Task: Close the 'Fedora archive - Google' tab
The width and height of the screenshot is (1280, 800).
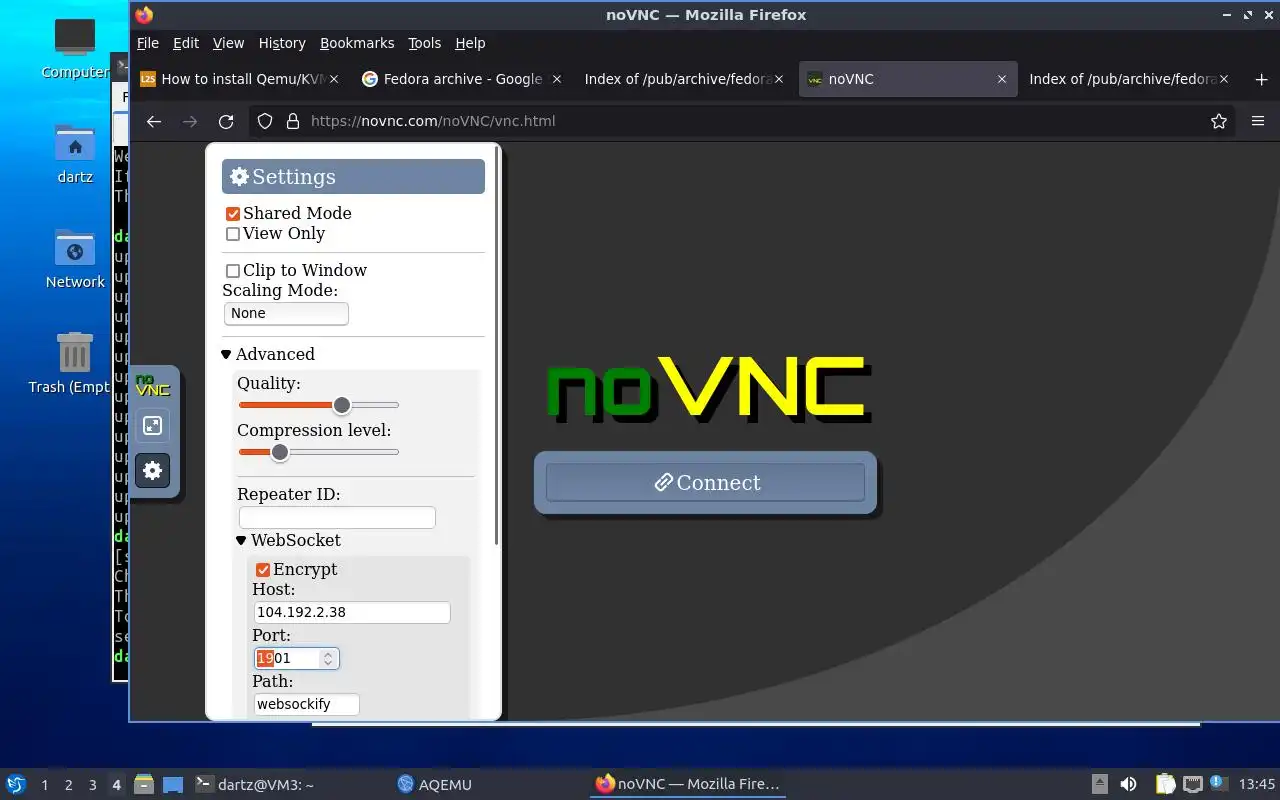Action: point(557,79)
